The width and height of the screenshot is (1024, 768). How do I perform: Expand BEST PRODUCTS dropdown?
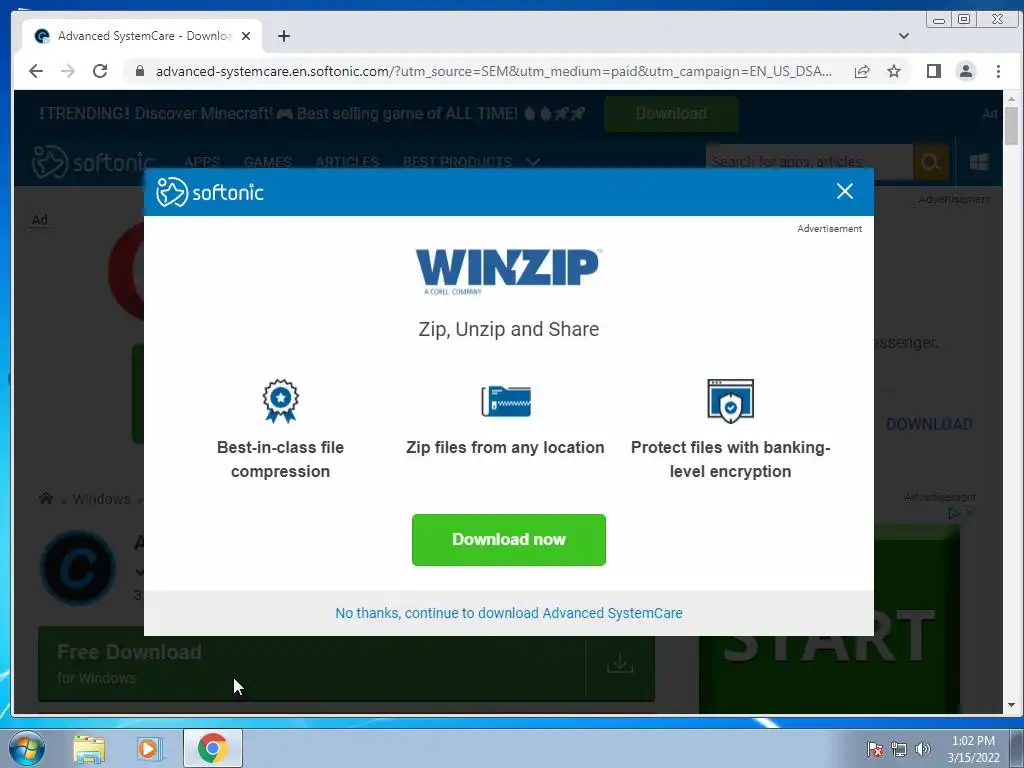pyautogui.click(x=471, y=162)
